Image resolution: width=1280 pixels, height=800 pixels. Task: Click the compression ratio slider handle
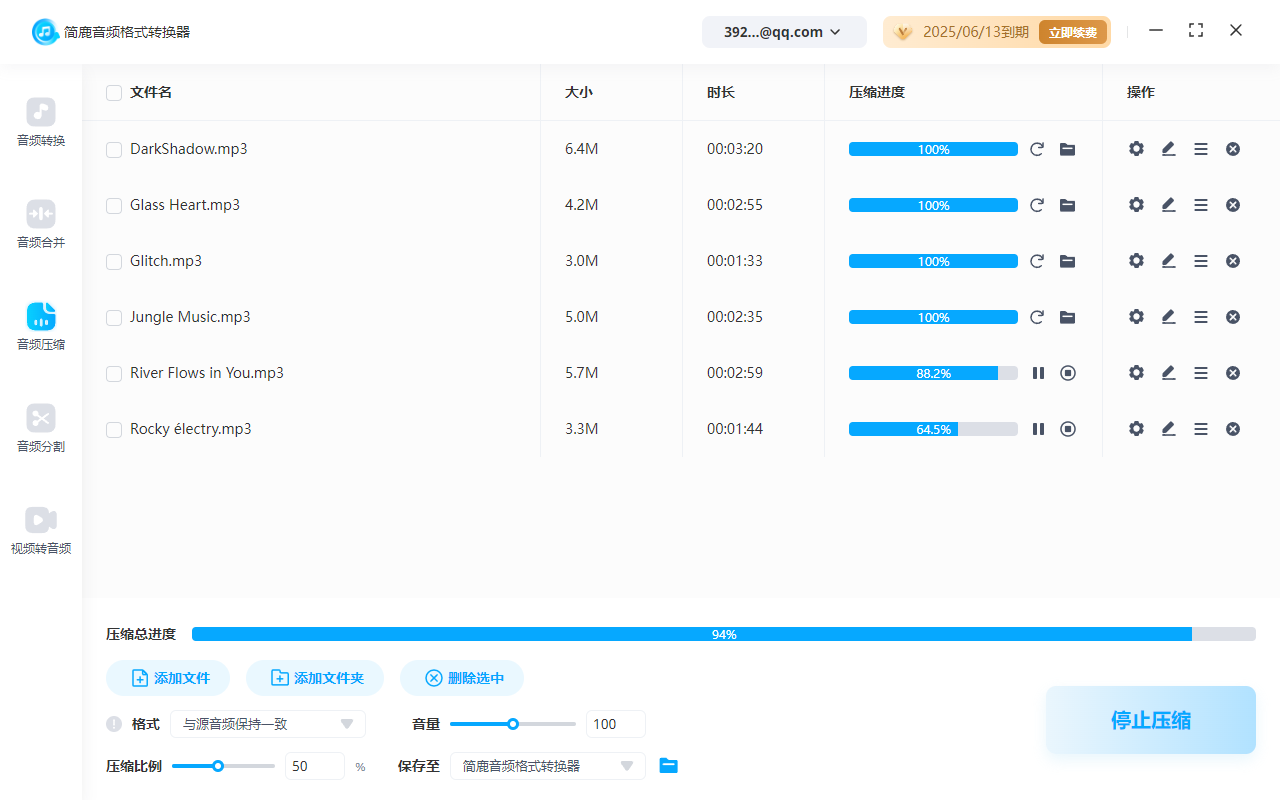pyautogui.click(x=218, y=766)
